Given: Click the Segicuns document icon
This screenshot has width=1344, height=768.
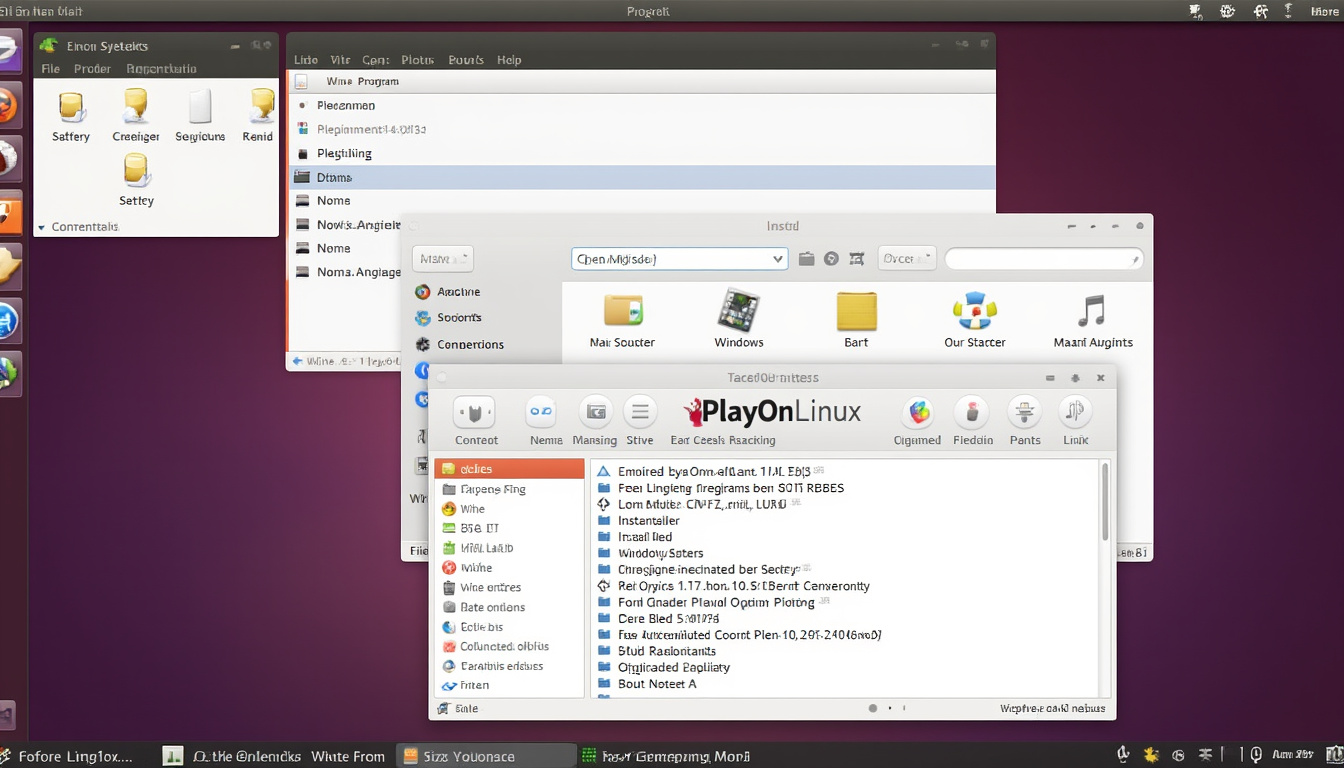Looking at the screenshot, I should (x=200, y=106).
